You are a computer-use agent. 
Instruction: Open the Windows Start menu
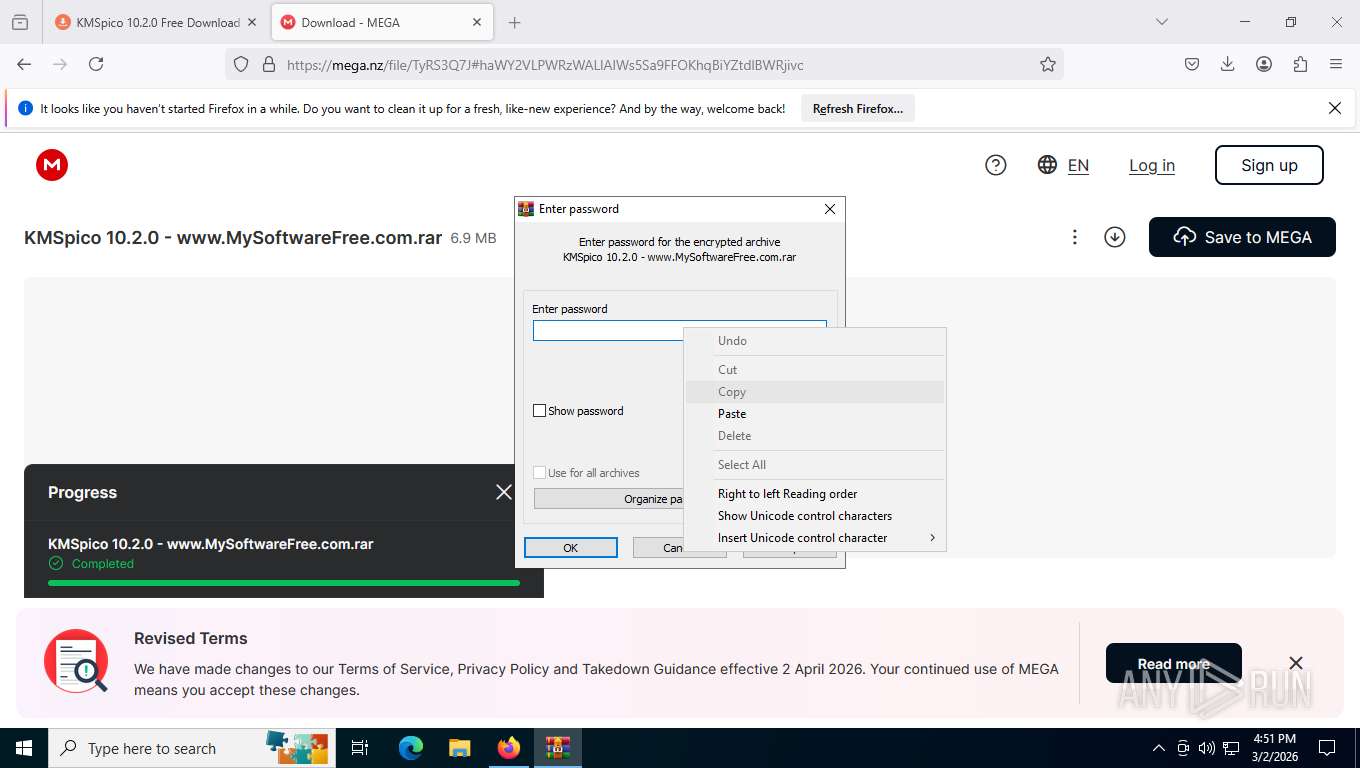click(x=24, y=748)
